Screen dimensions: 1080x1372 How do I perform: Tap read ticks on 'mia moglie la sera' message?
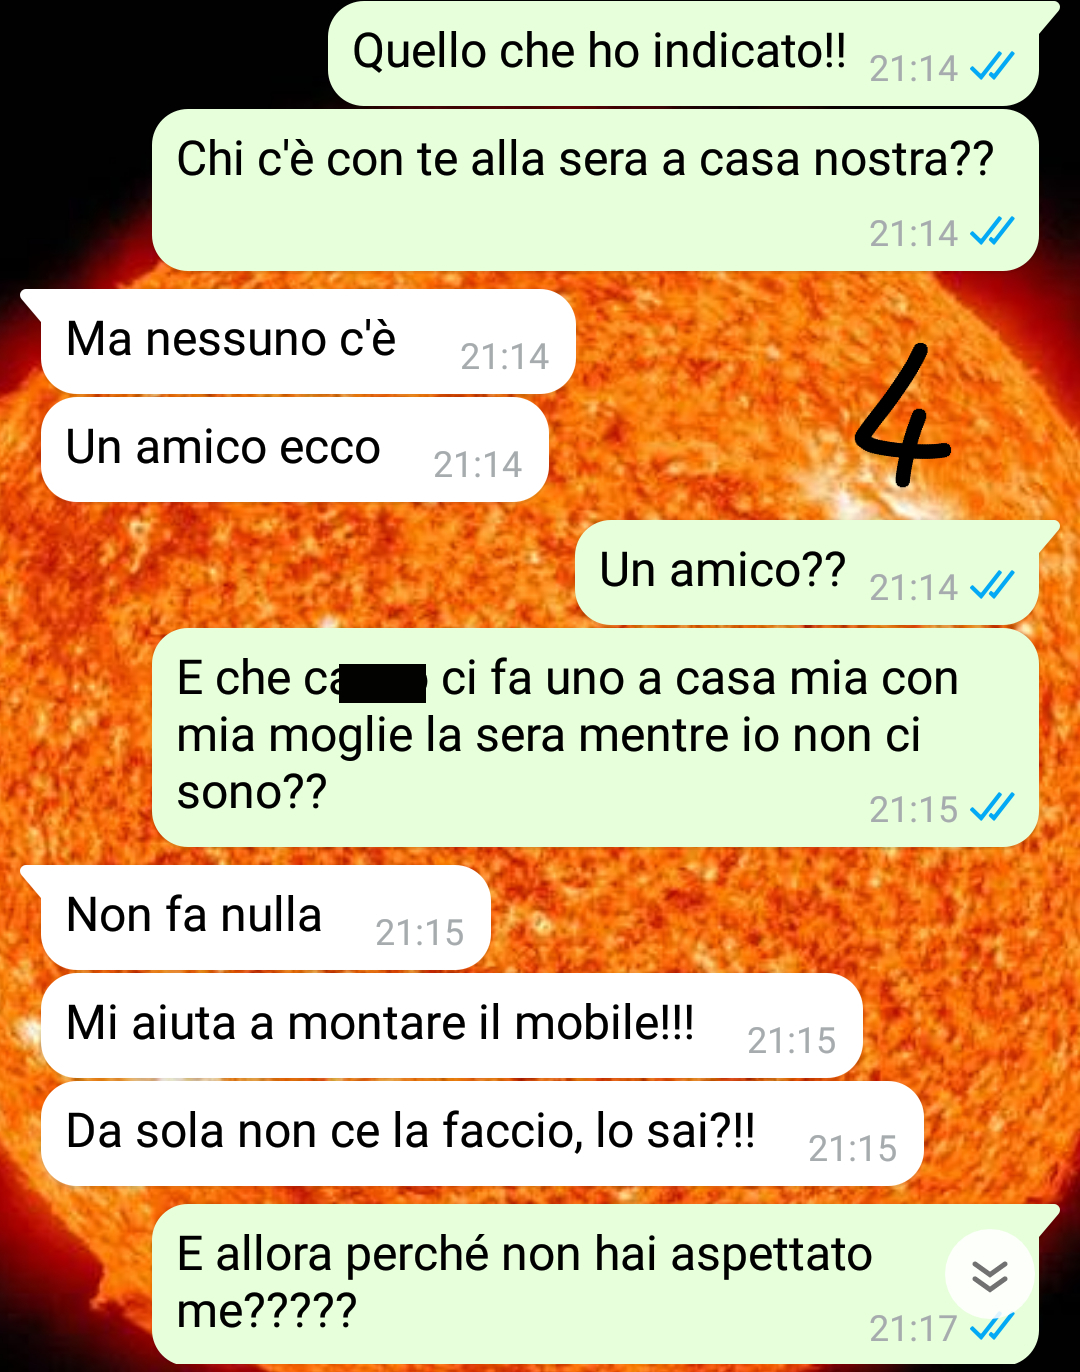click(992, 807)
